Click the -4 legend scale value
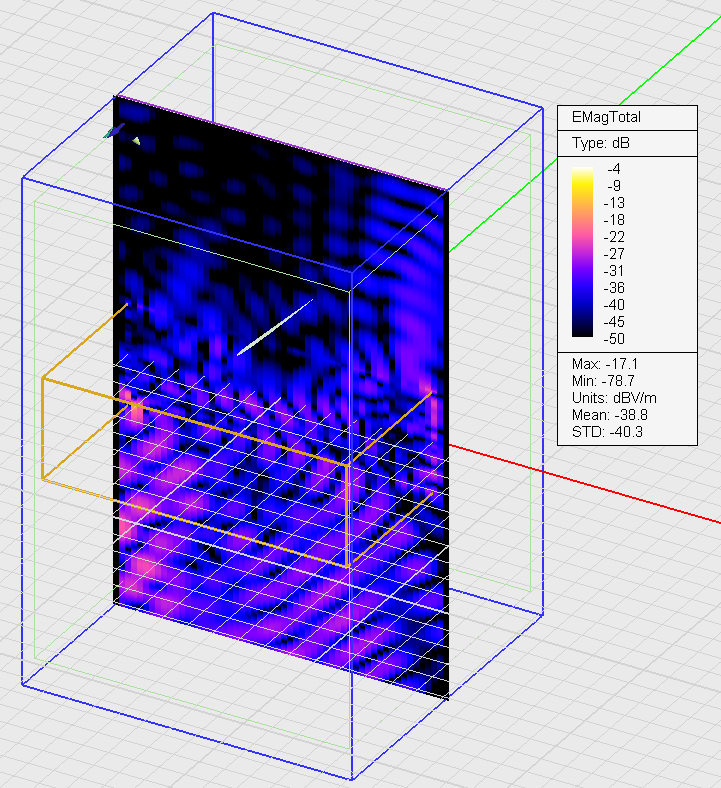 [x=614, y=169]
